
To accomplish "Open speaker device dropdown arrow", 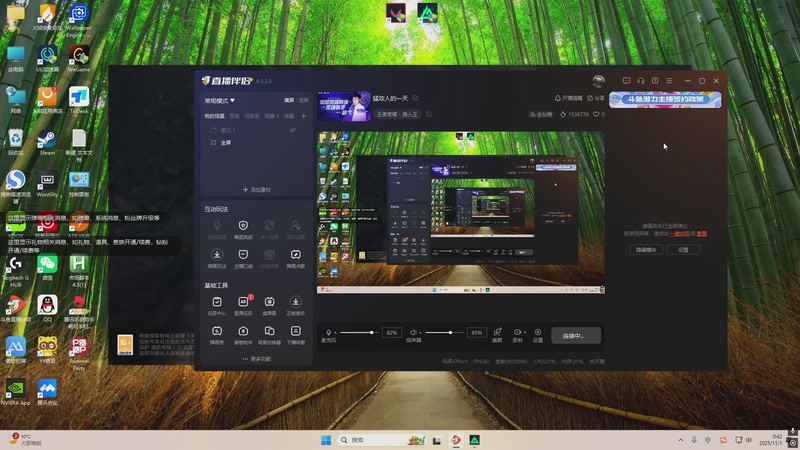I will (420, 333).
